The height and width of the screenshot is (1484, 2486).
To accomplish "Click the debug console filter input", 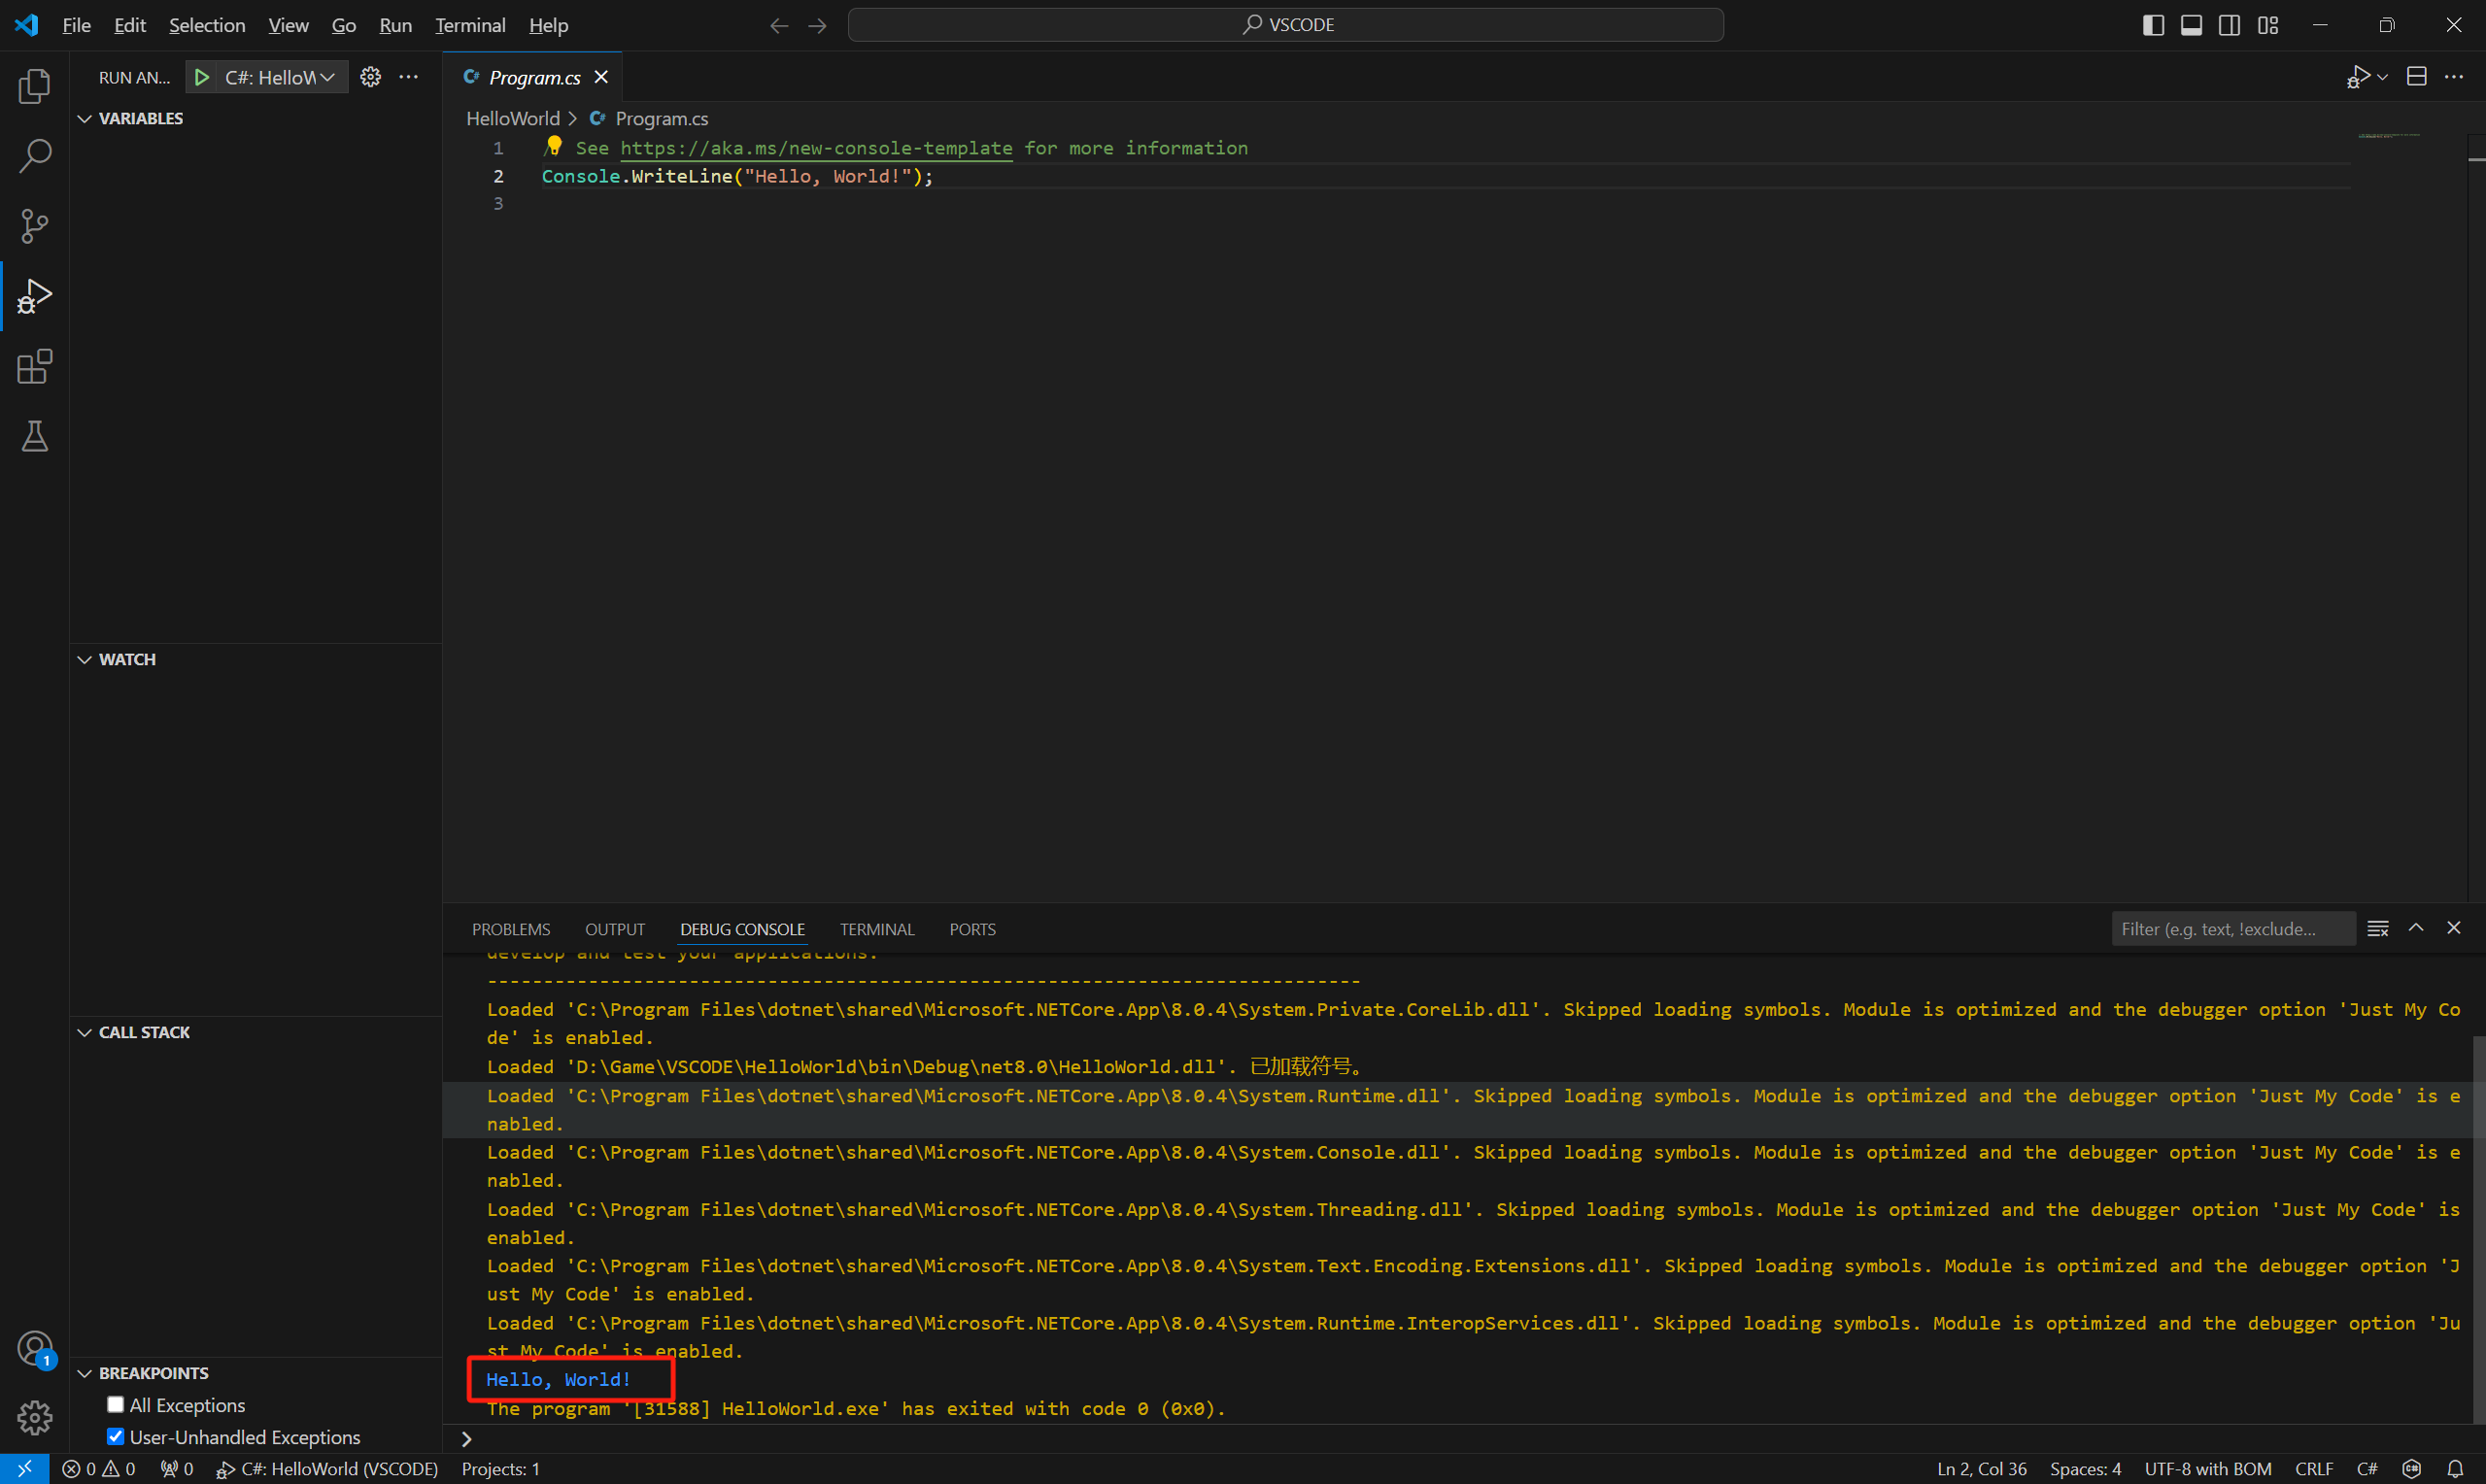I will click(x=2233, y=929).
